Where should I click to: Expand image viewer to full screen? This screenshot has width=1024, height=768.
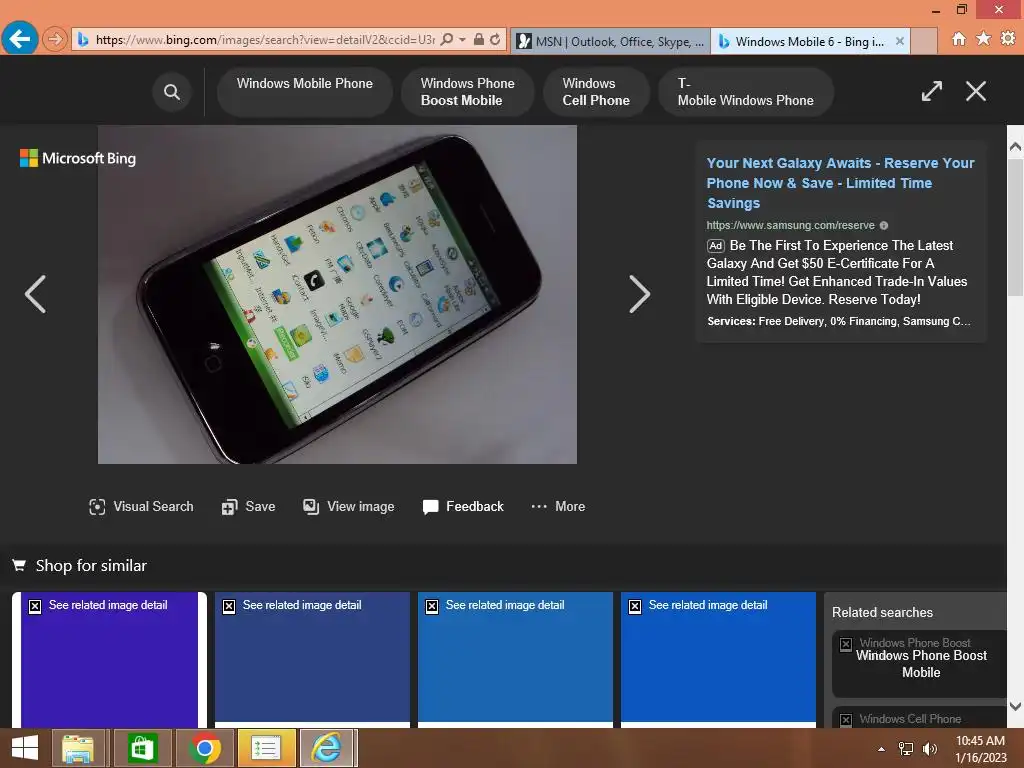(932, 91)
